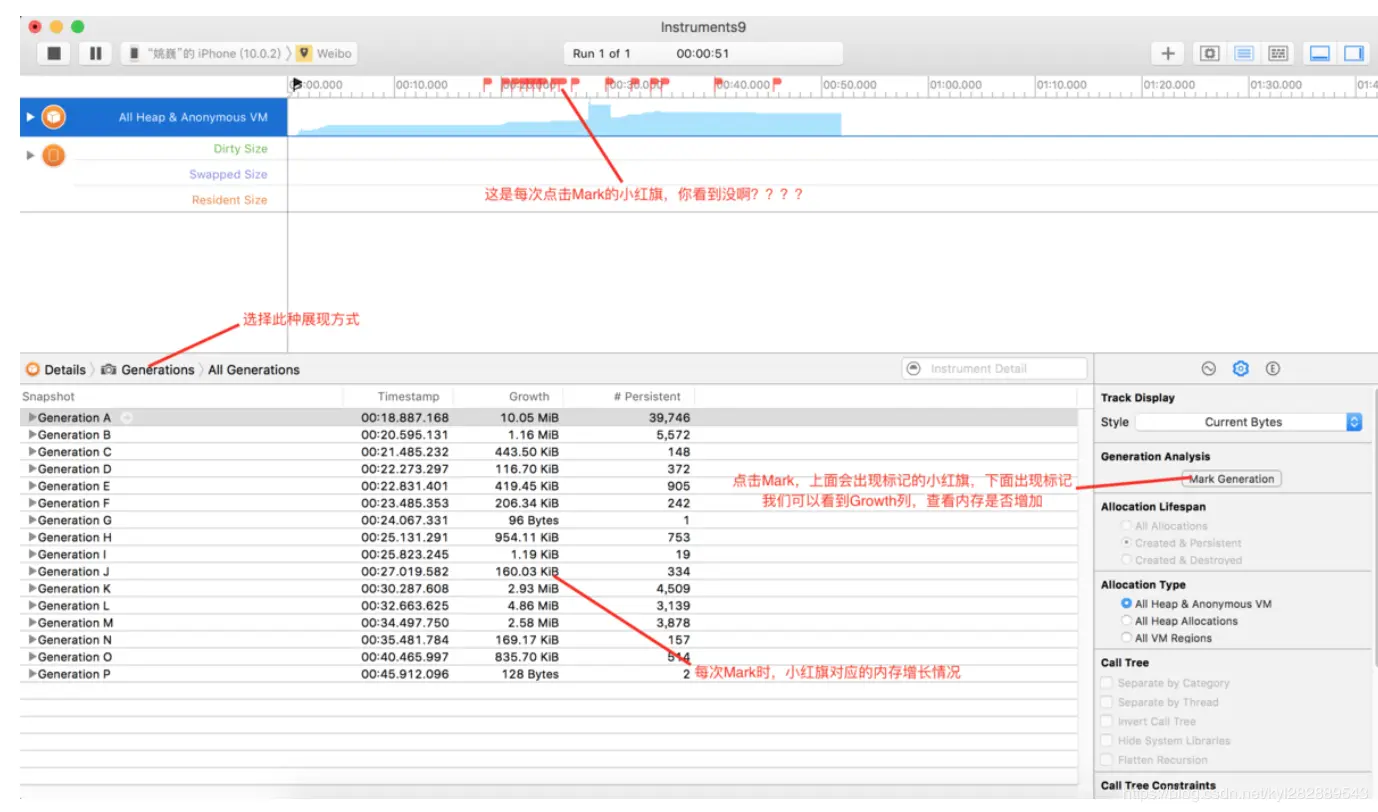This screenshot has height=812, width=1378.
Task: Enable Separate by Thread checkbox
Action: (x=1107, y=702)
